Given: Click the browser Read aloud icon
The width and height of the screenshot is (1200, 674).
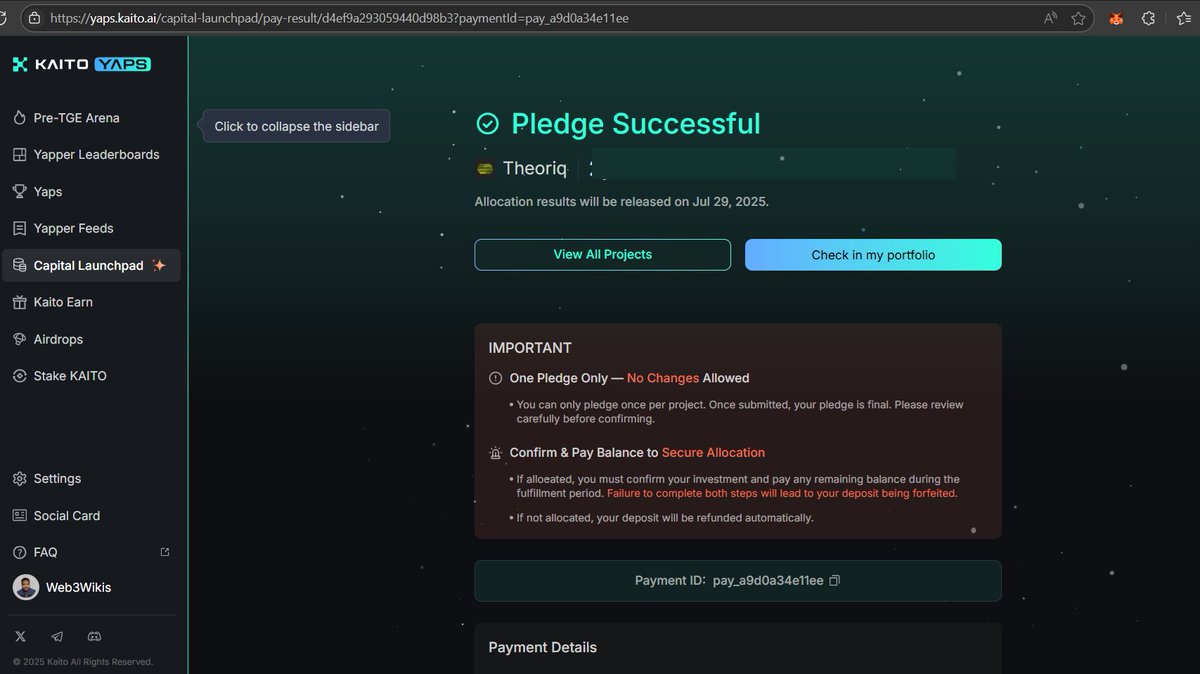Looking at the screenshot, I should (1050, 18).
